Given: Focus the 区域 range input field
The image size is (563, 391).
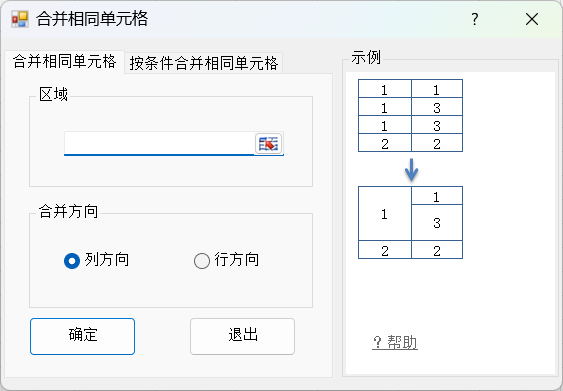Looking at the screenshot, I should 159,144.
